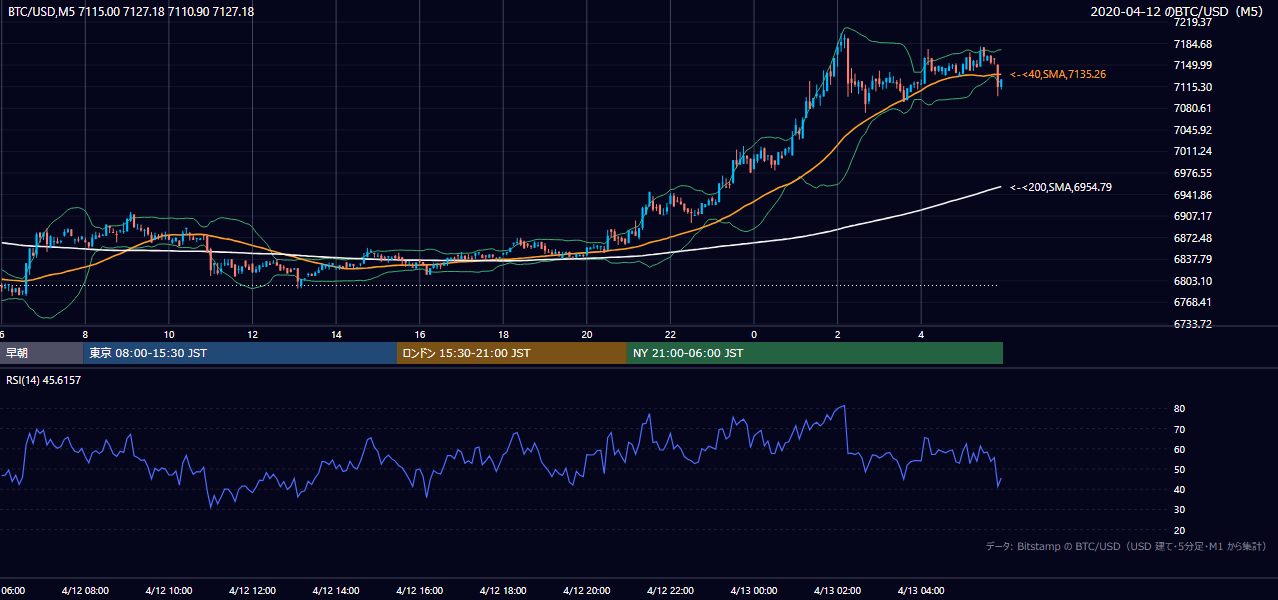Click the 4/12 18:00 bottom time label
1278x600 pixels.
coord(502,591)
